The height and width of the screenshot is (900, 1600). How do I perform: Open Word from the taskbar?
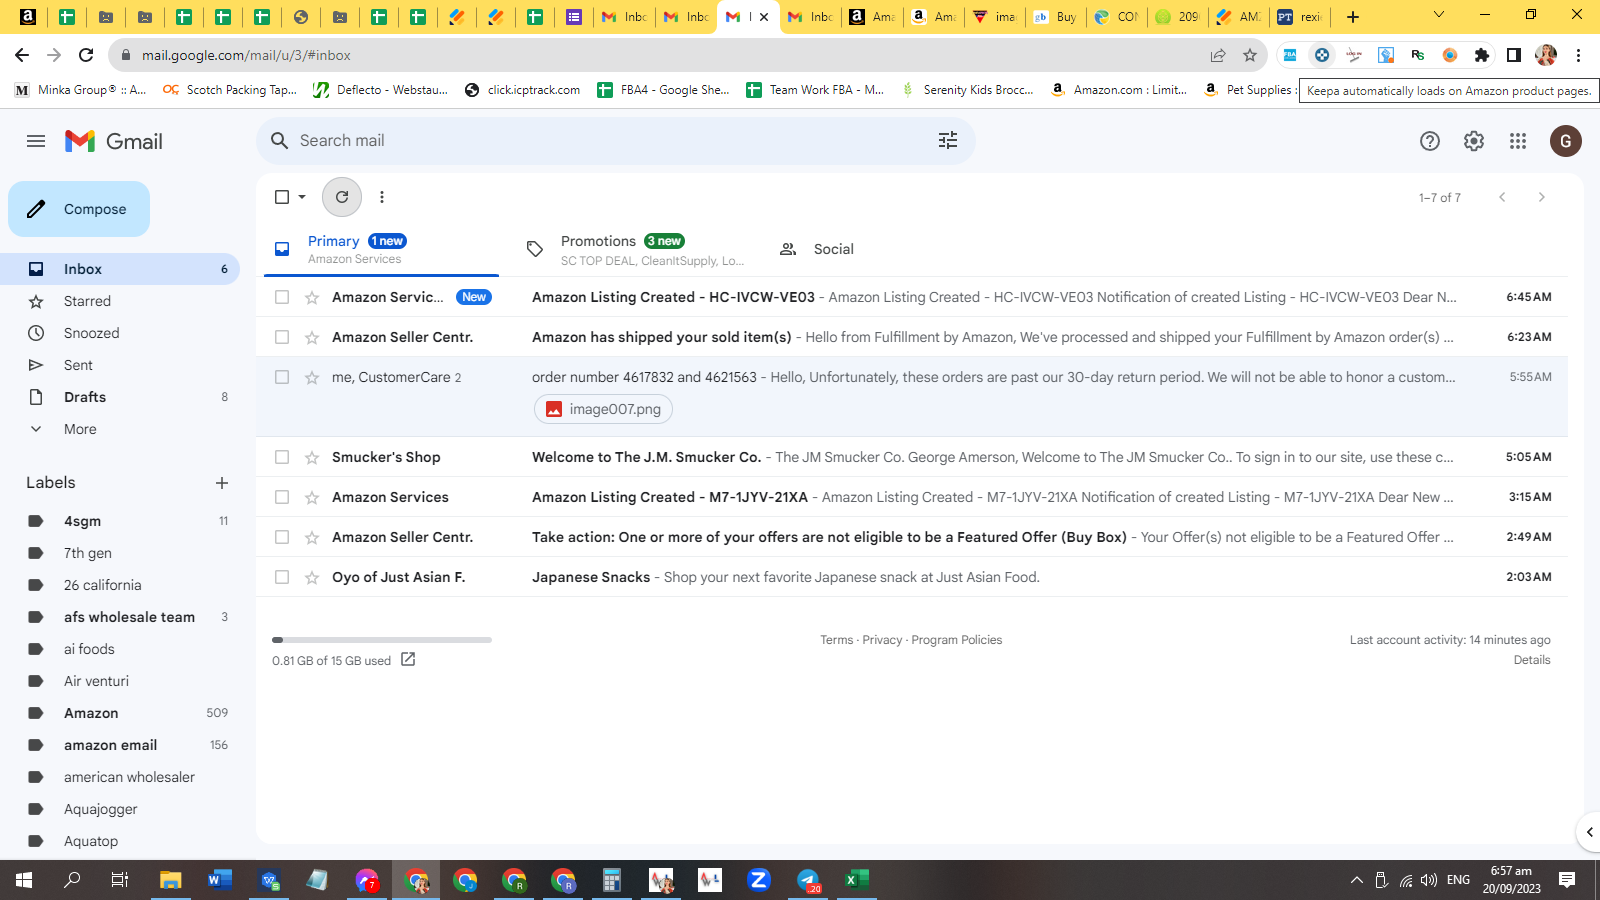[220, 880]
